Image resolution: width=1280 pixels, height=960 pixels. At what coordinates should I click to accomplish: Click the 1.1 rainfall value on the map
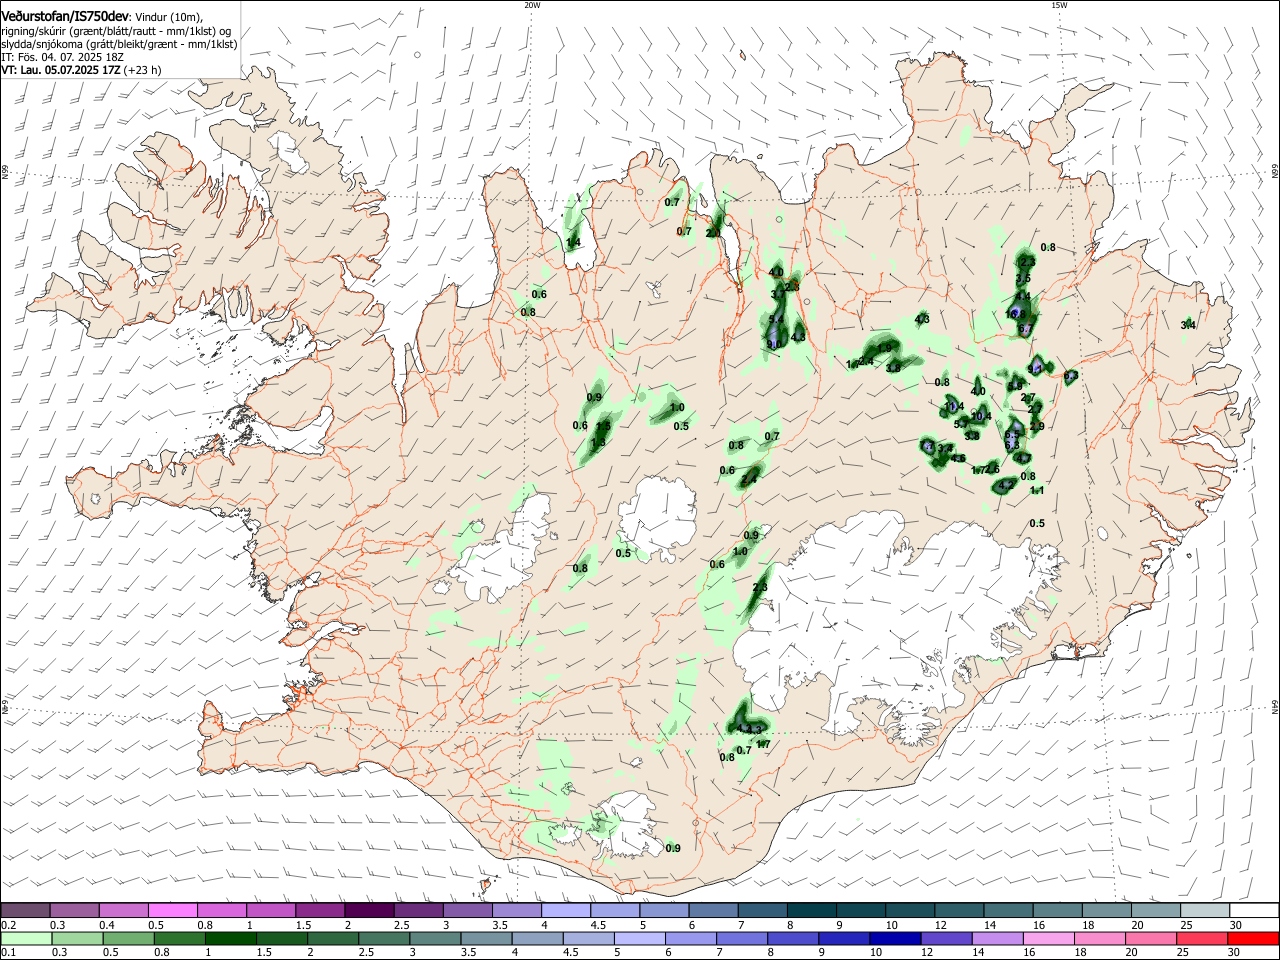pyautogui.click(x=1037, y=490)
